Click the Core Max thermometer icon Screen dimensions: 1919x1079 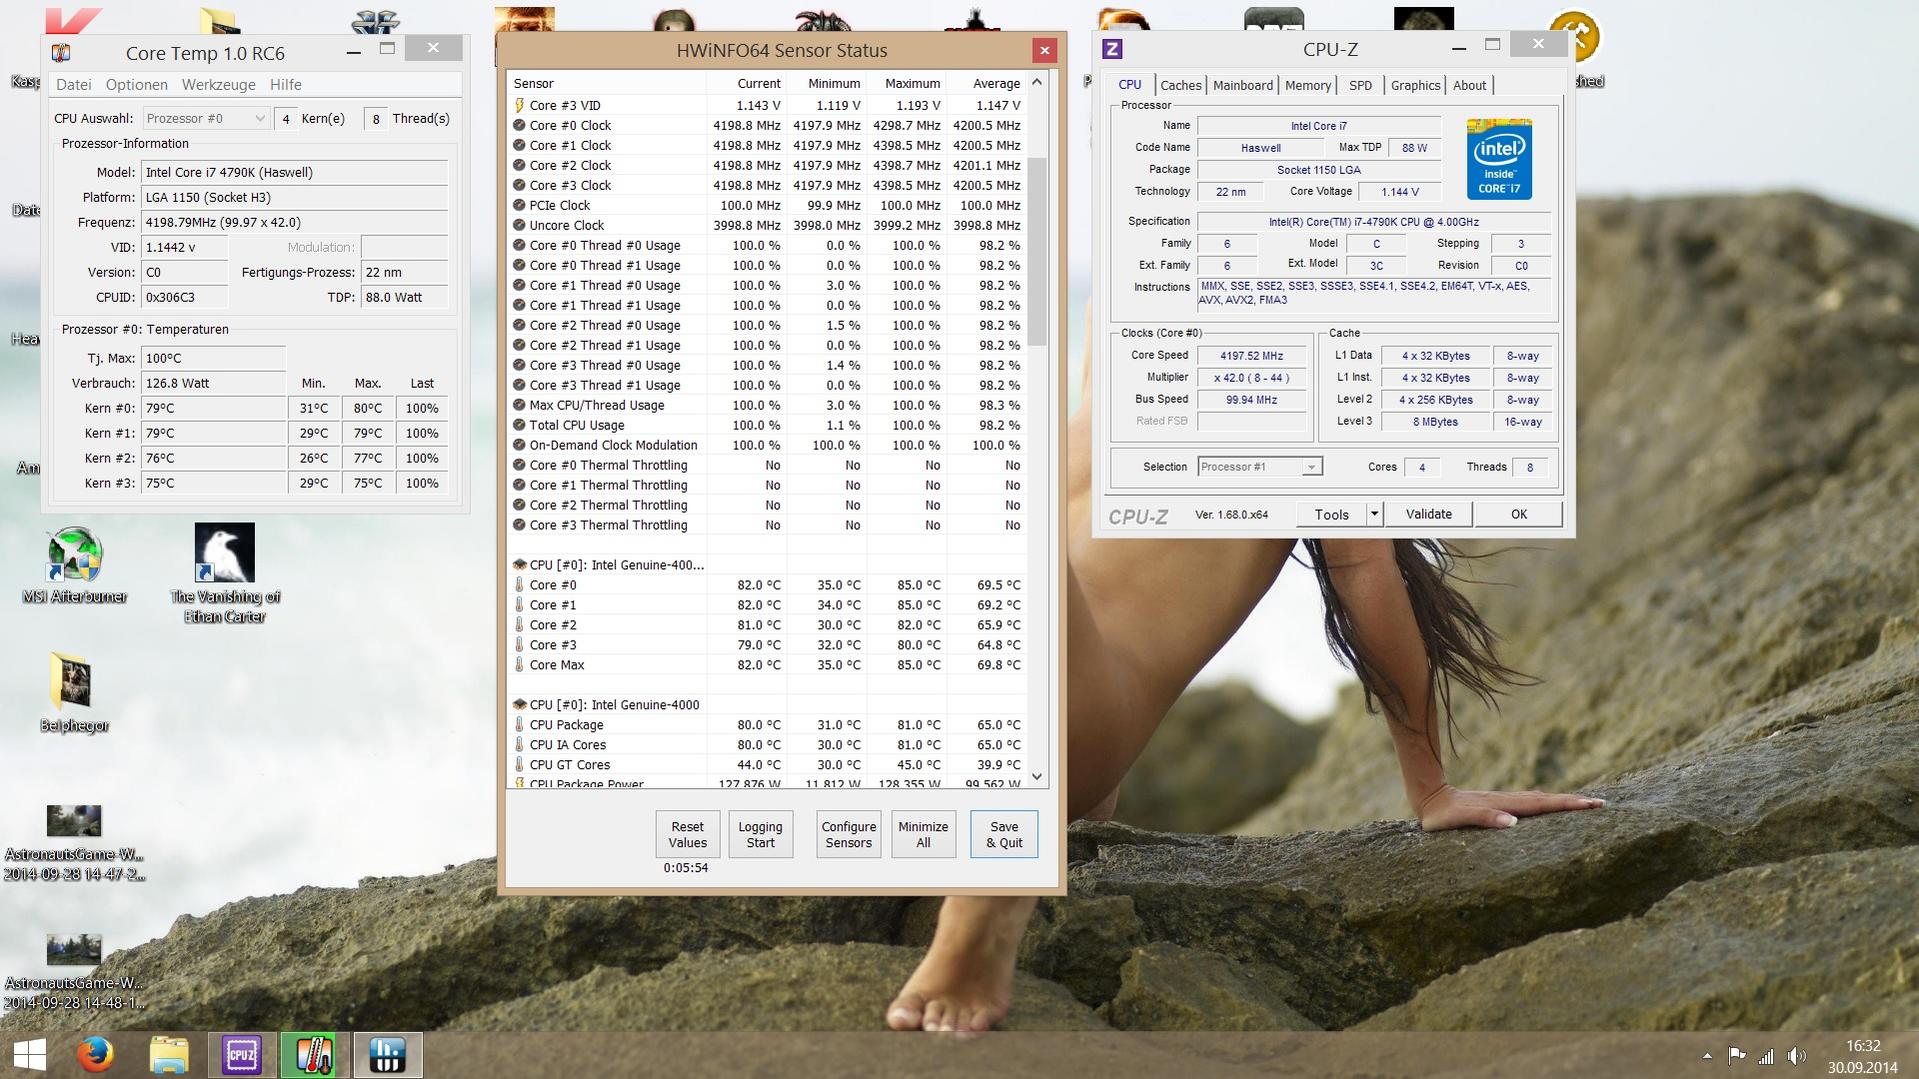tap(519, 665)
